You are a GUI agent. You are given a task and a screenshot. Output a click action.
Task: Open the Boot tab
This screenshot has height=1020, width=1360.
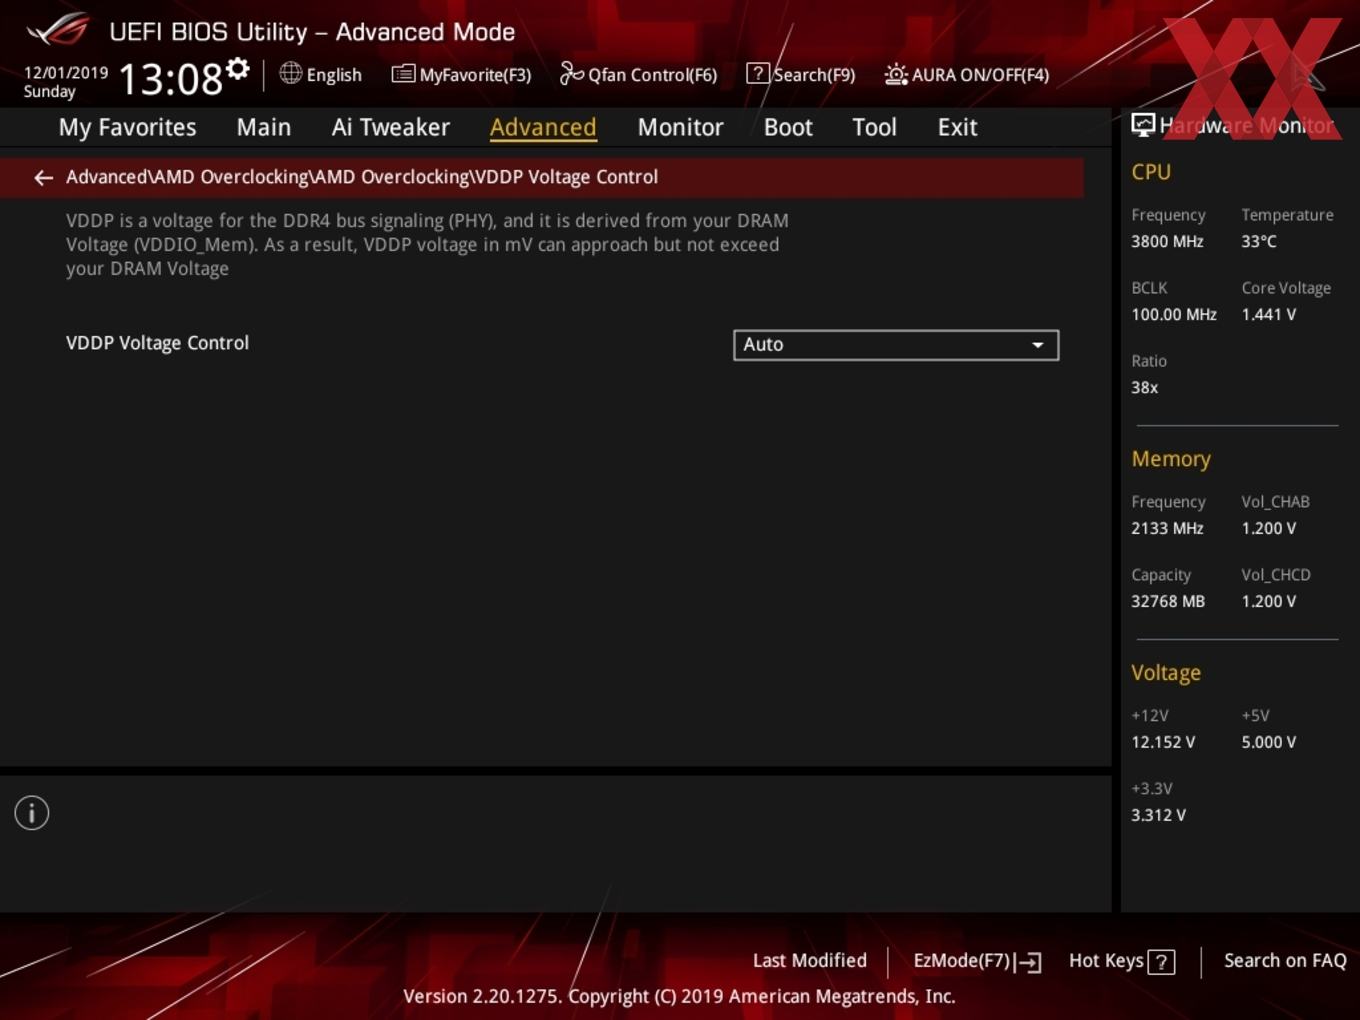coord(788,127)
